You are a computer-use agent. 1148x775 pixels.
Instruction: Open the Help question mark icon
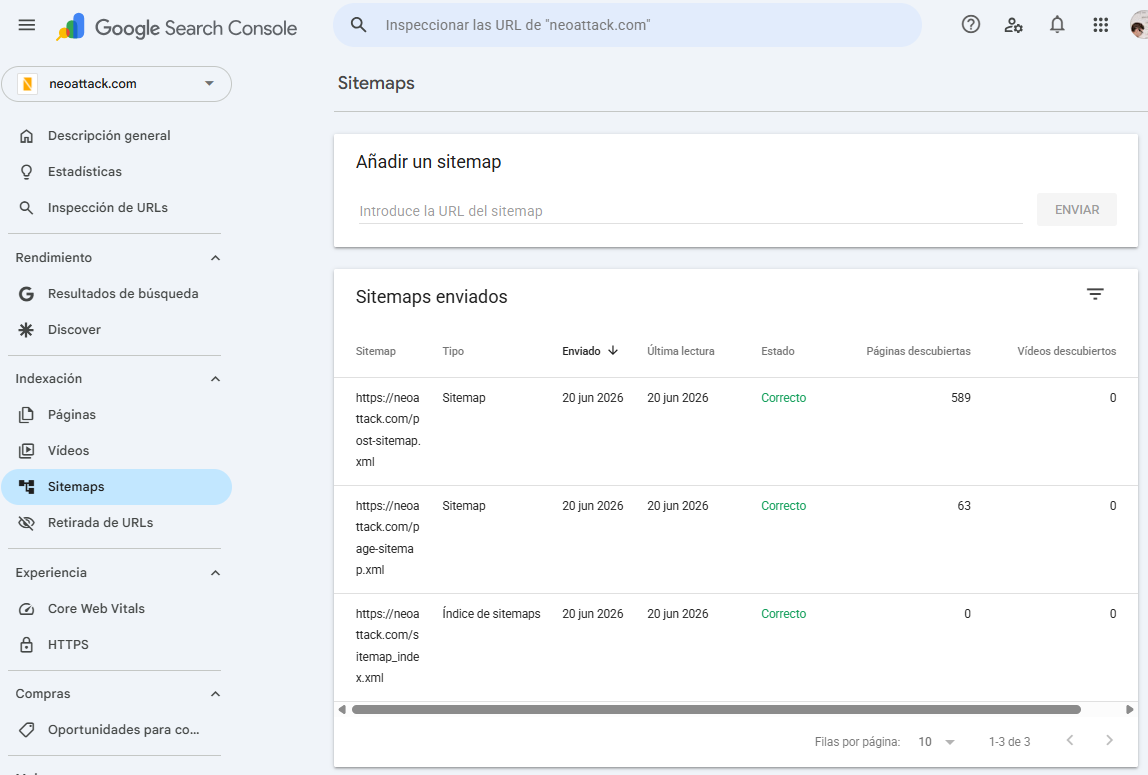pyautogui.click(x=970, y=25)
